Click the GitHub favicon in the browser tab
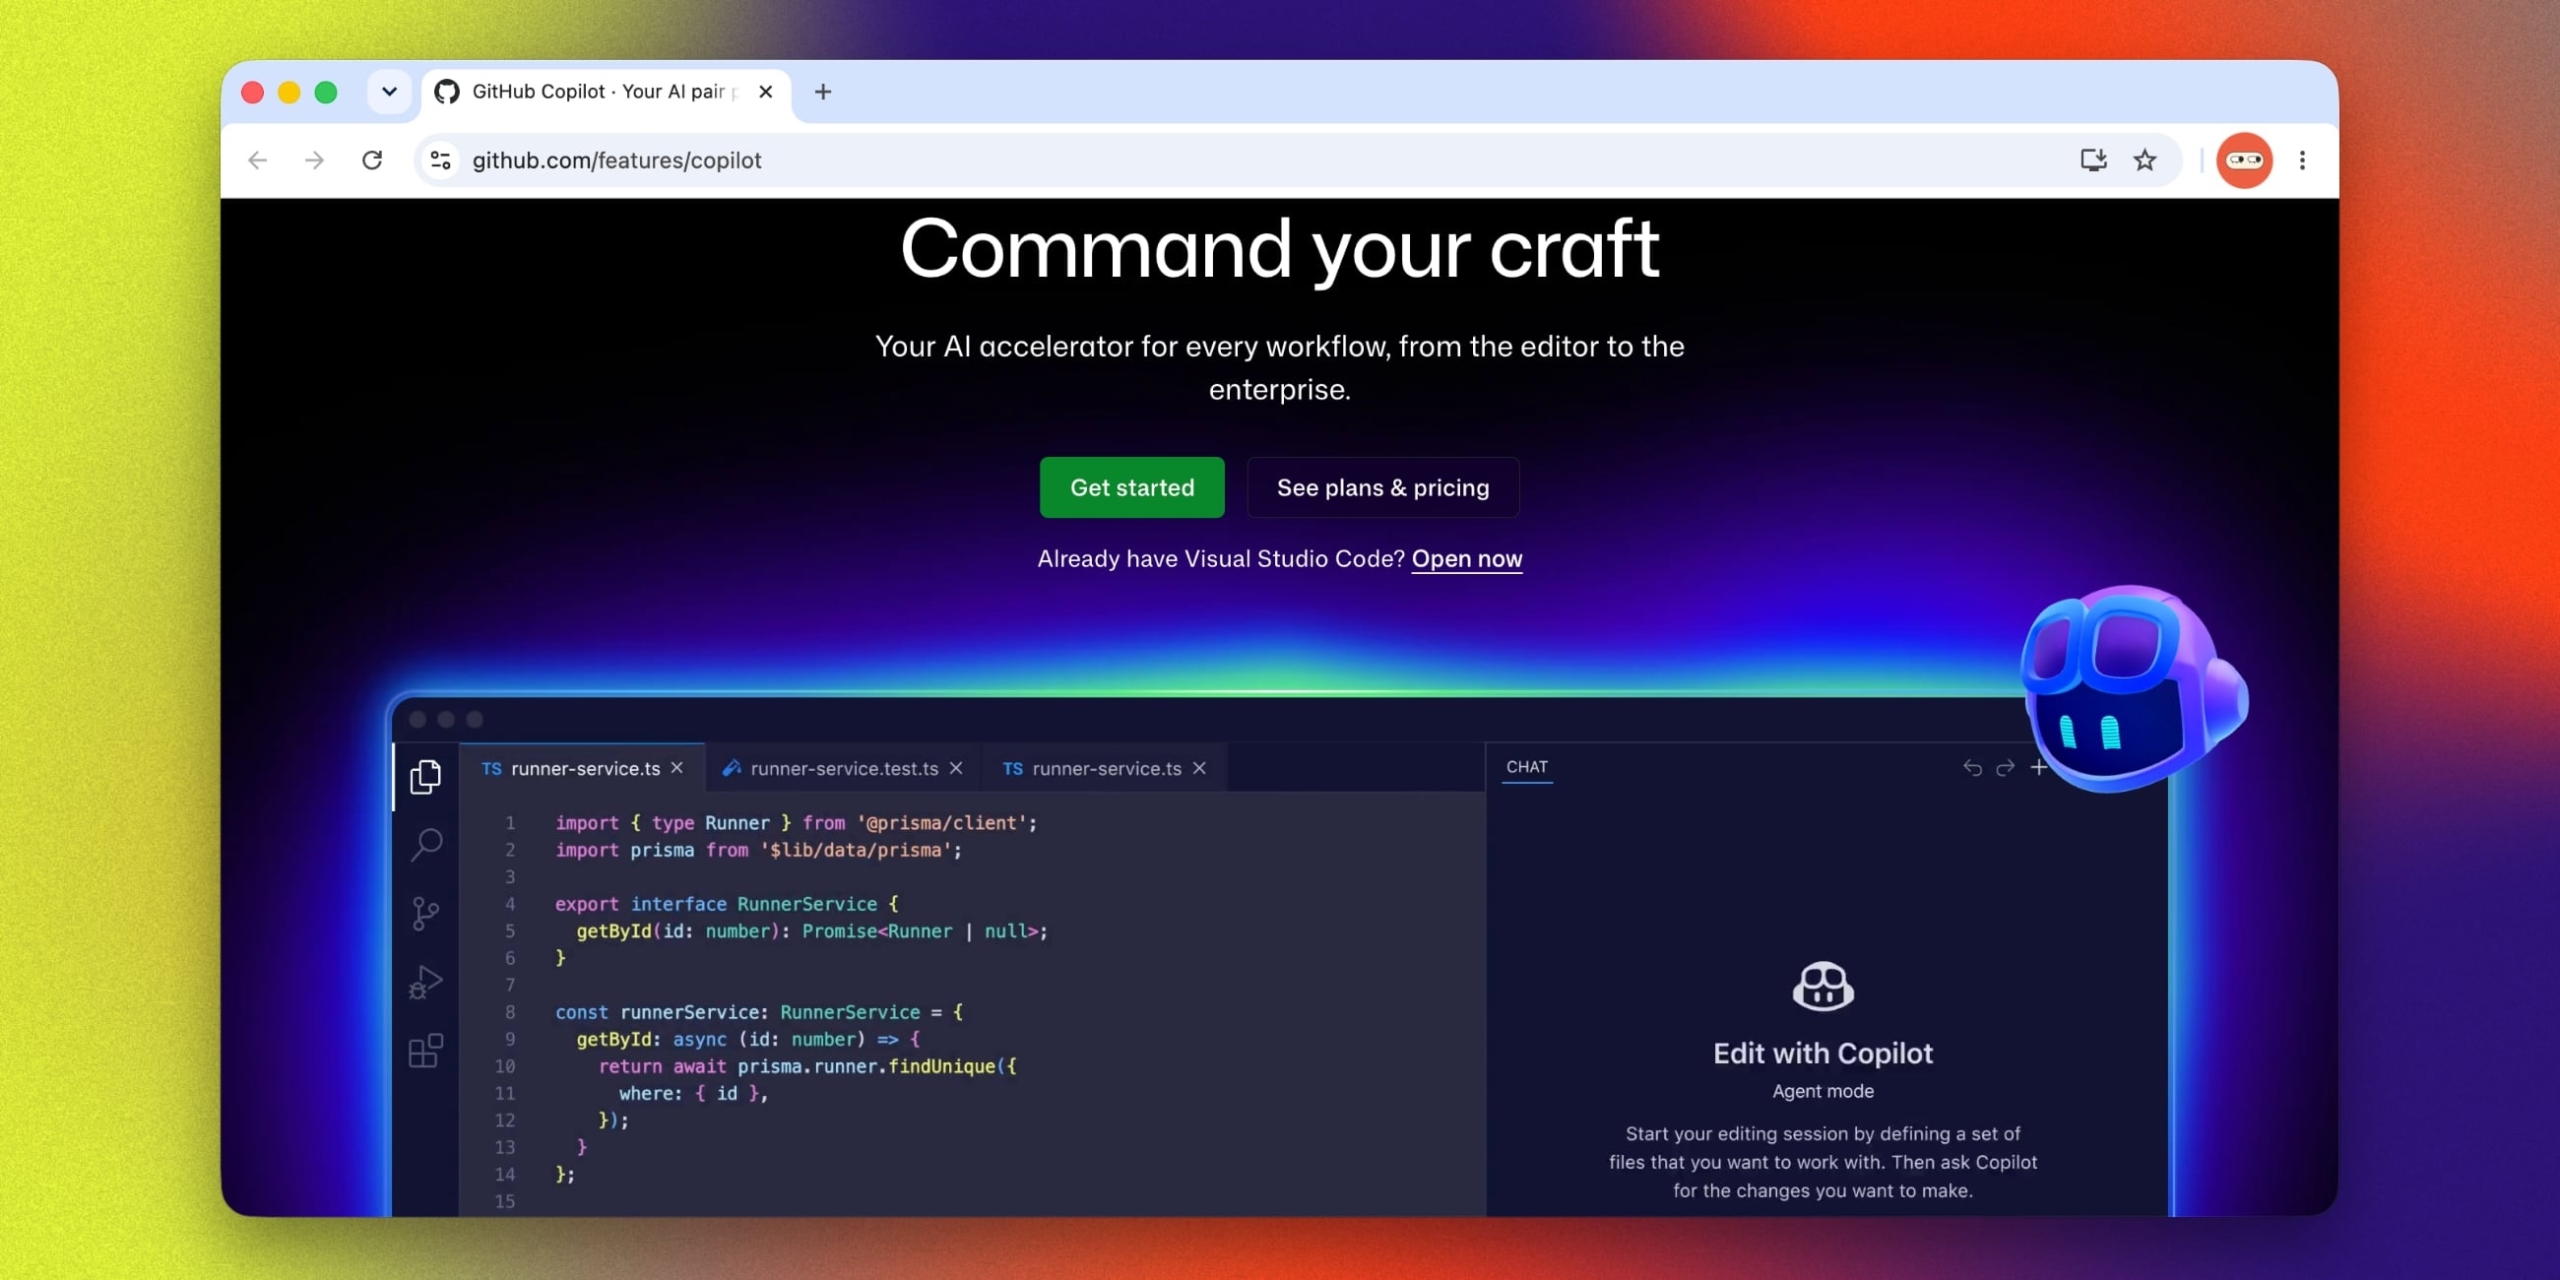 [447, 92]
